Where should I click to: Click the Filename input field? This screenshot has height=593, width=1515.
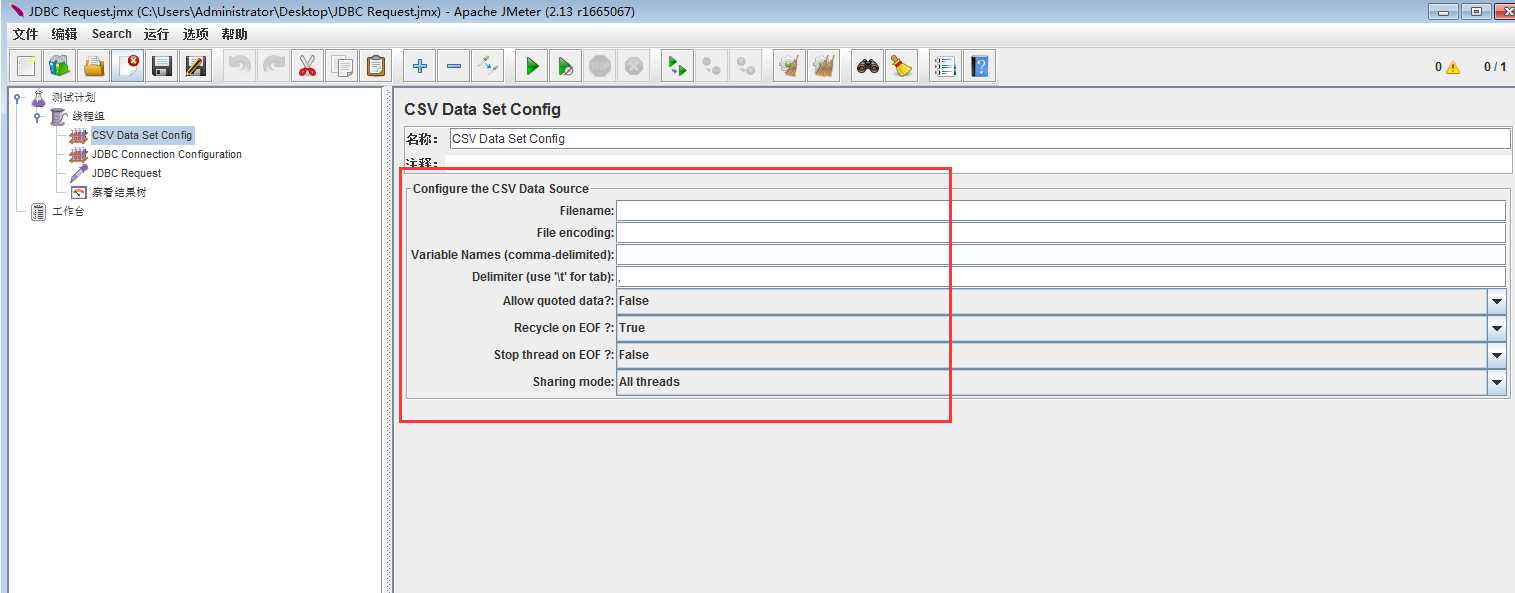pyautogui.click(x=1061, y=211)
